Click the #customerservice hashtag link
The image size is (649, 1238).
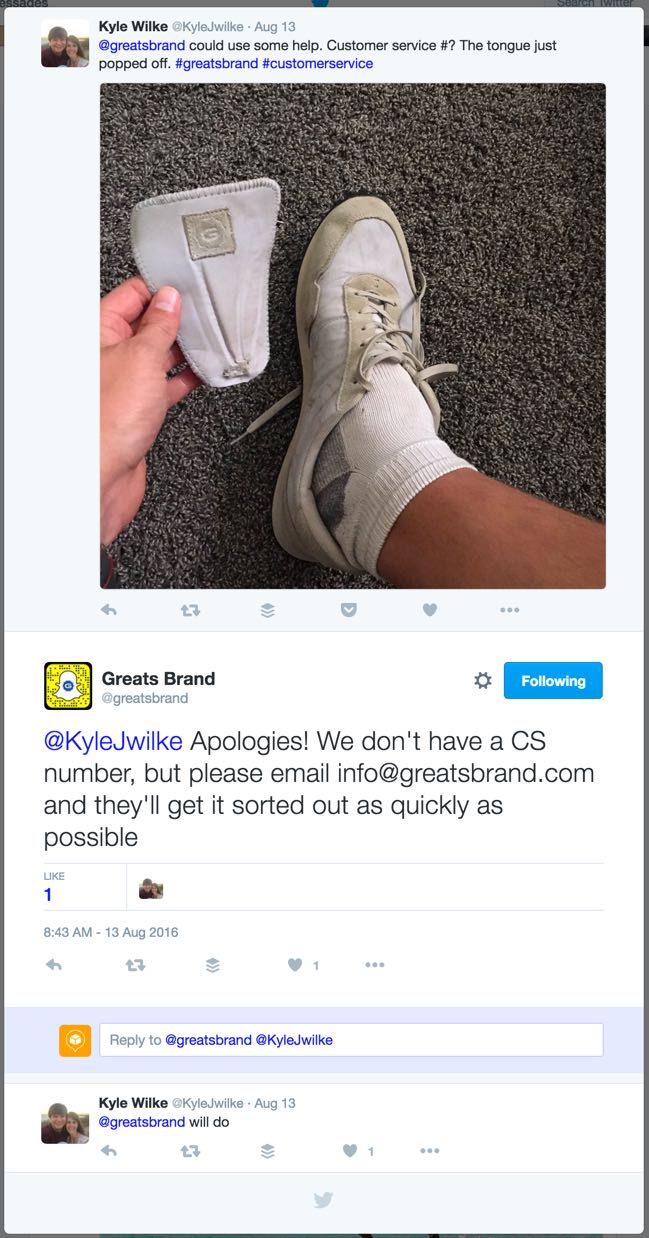(317, 63)
